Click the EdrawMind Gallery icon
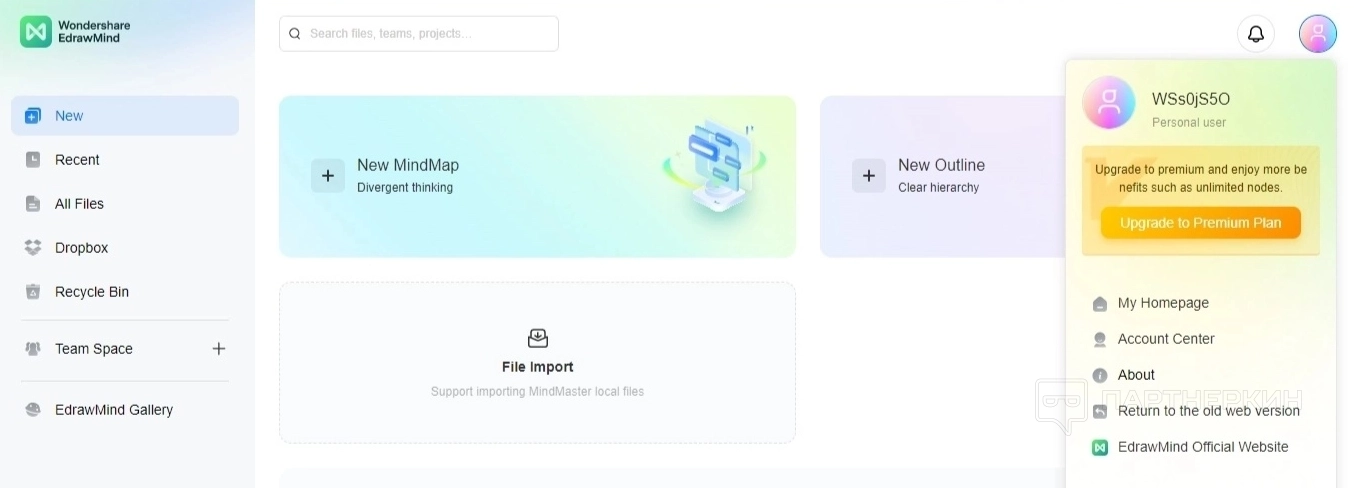 (33, 410)
